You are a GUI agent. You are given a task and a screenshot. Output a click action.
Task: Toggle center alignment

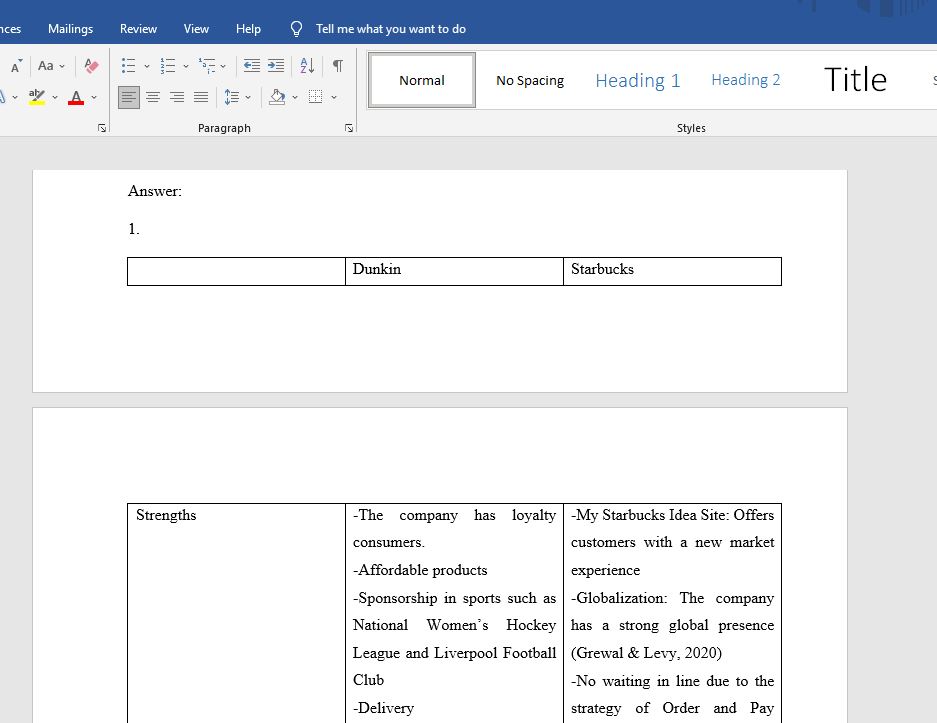click(153, 97)
